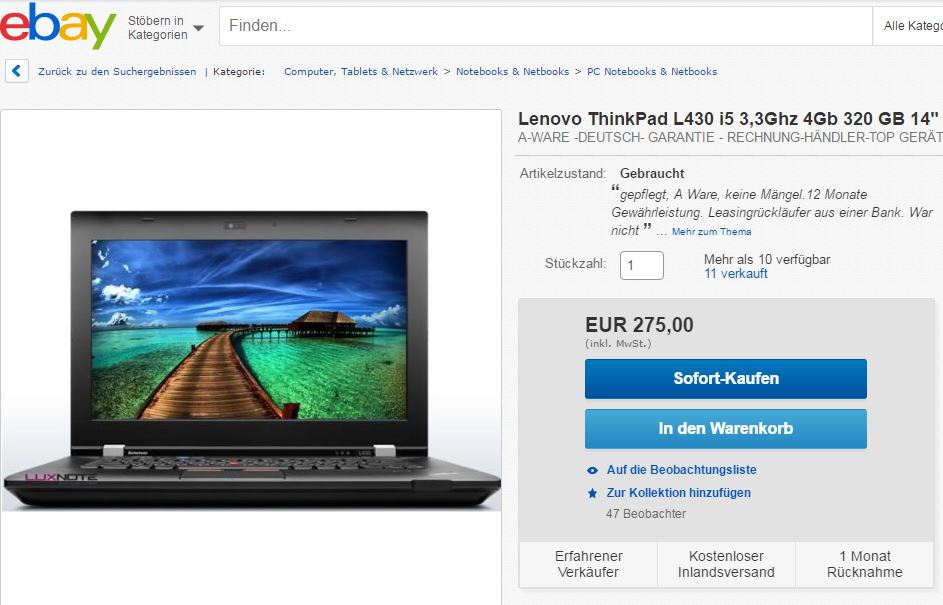Open the Stöbern in Kategorien dropdown
Screen dimensions: 943x605
coord(166,28)
